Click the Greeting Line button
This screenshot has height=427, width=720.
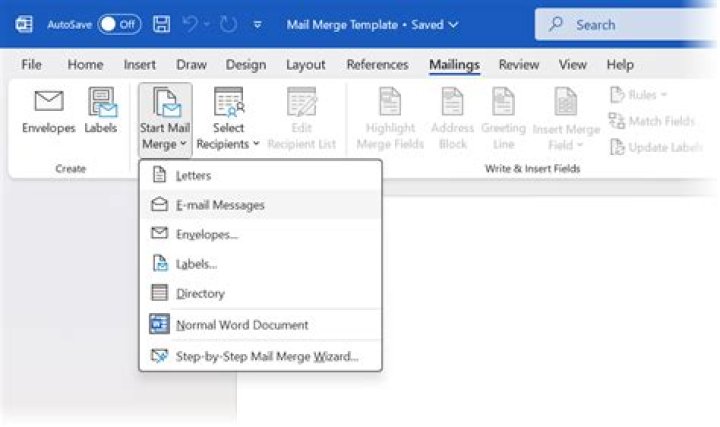[503, 119]
